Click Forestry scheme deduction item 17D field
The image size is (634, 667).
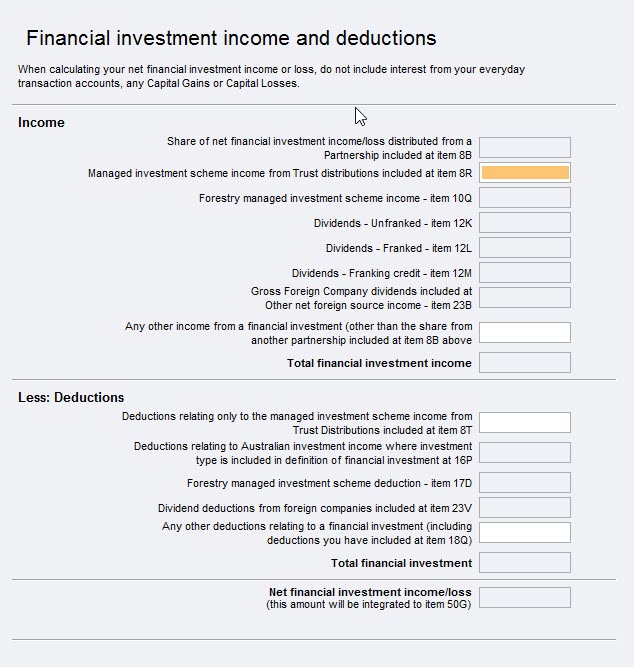pos(524,483)
